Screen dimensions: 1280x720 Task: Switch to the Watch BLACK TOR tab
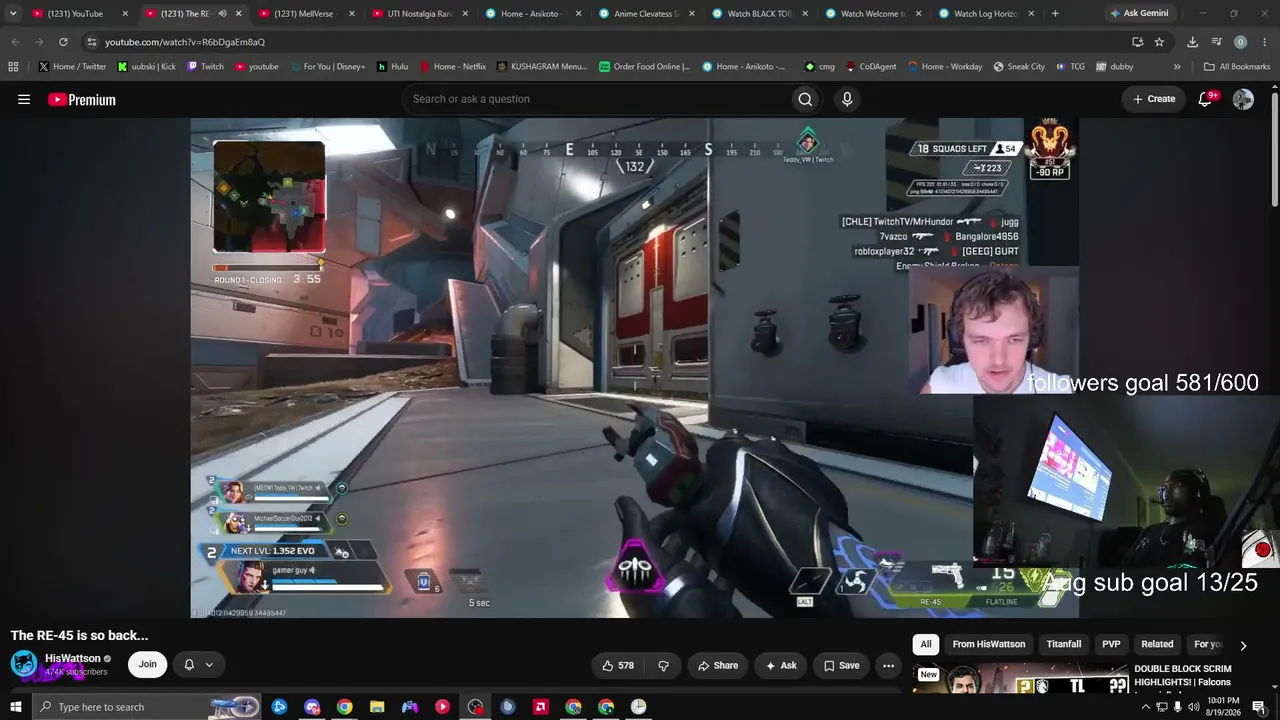click(x=759, y=14)
